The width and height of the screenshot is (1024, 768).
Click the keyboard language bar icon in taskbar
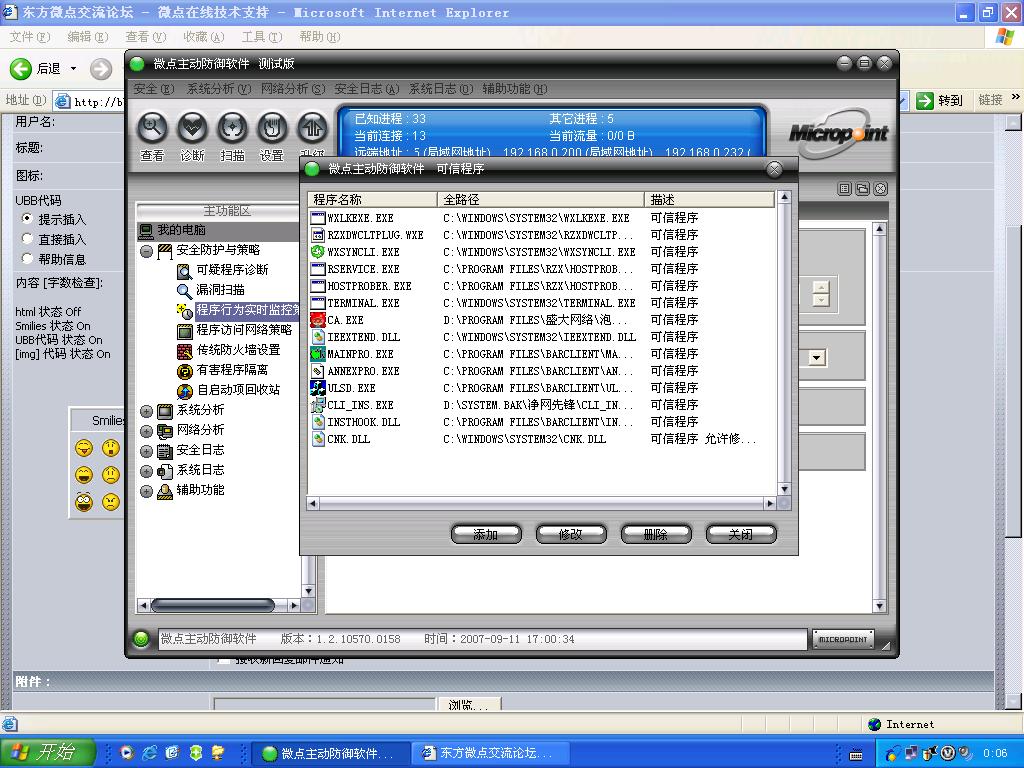tap(856, 754)
